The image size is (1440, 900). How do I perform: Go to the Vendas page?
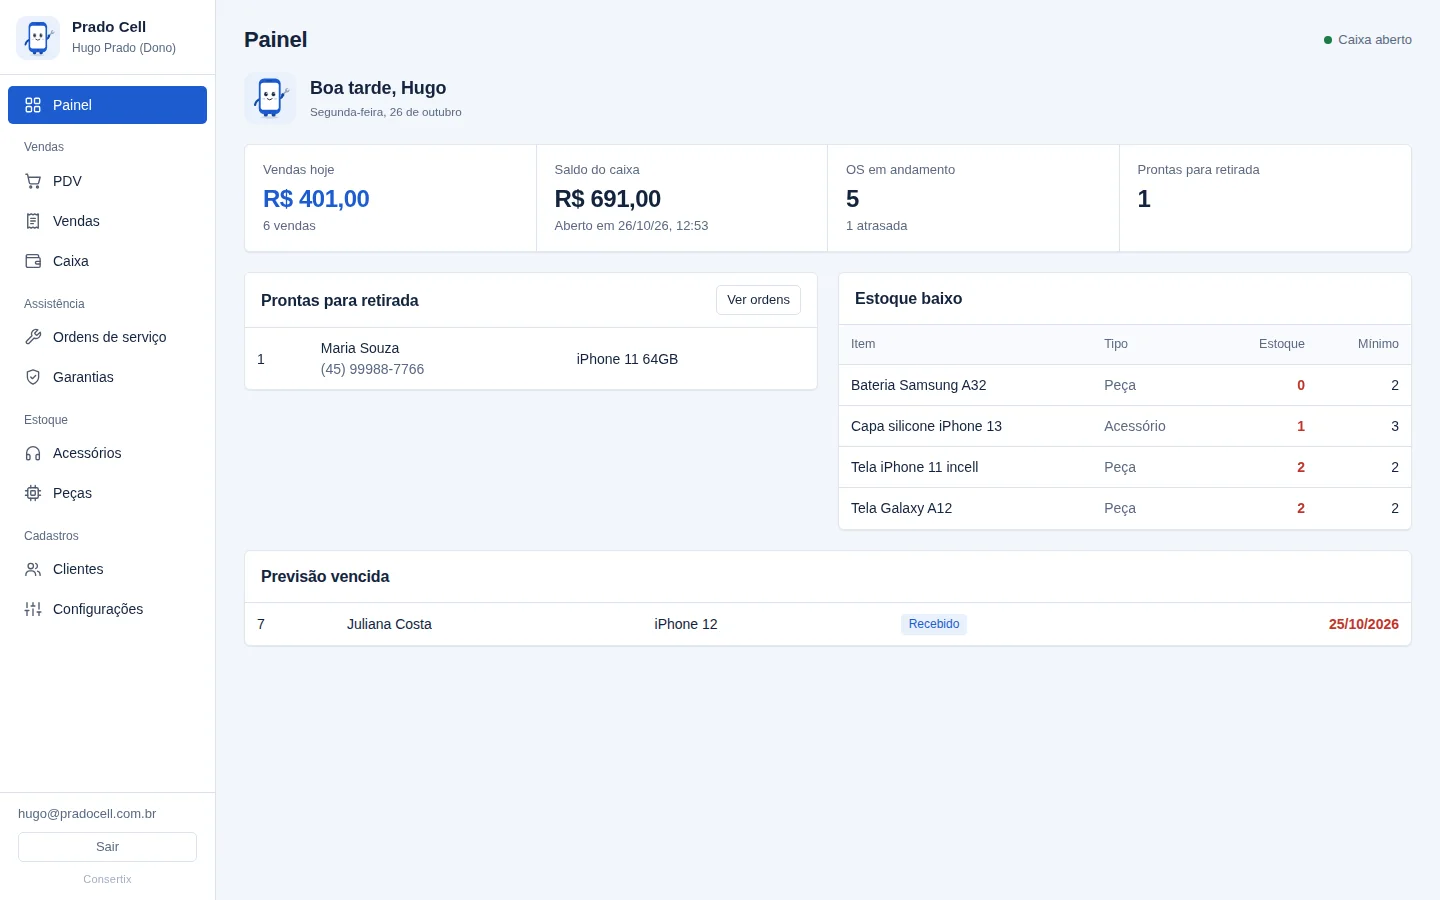pos(107,221)
